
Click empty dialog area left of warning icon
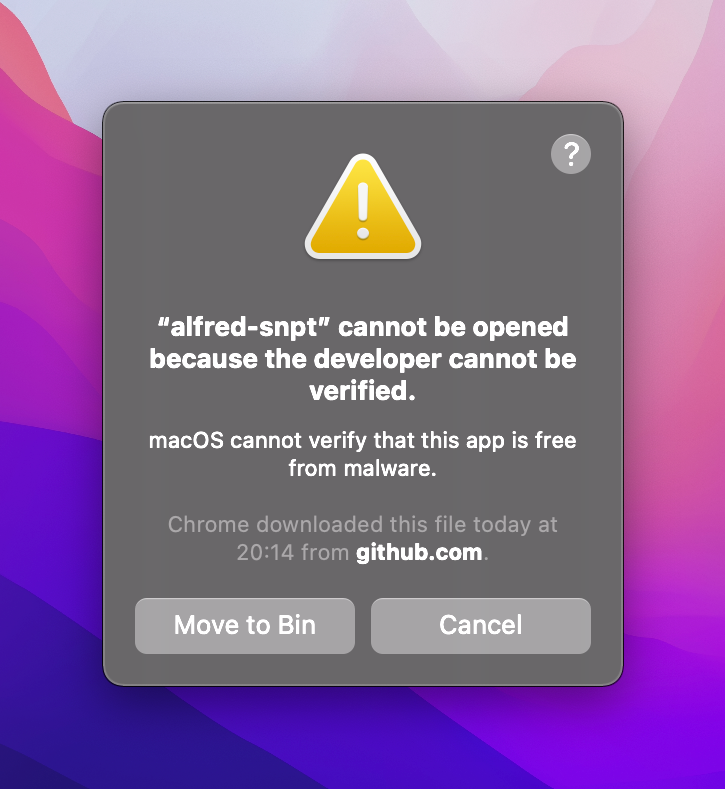click(201, 211)
